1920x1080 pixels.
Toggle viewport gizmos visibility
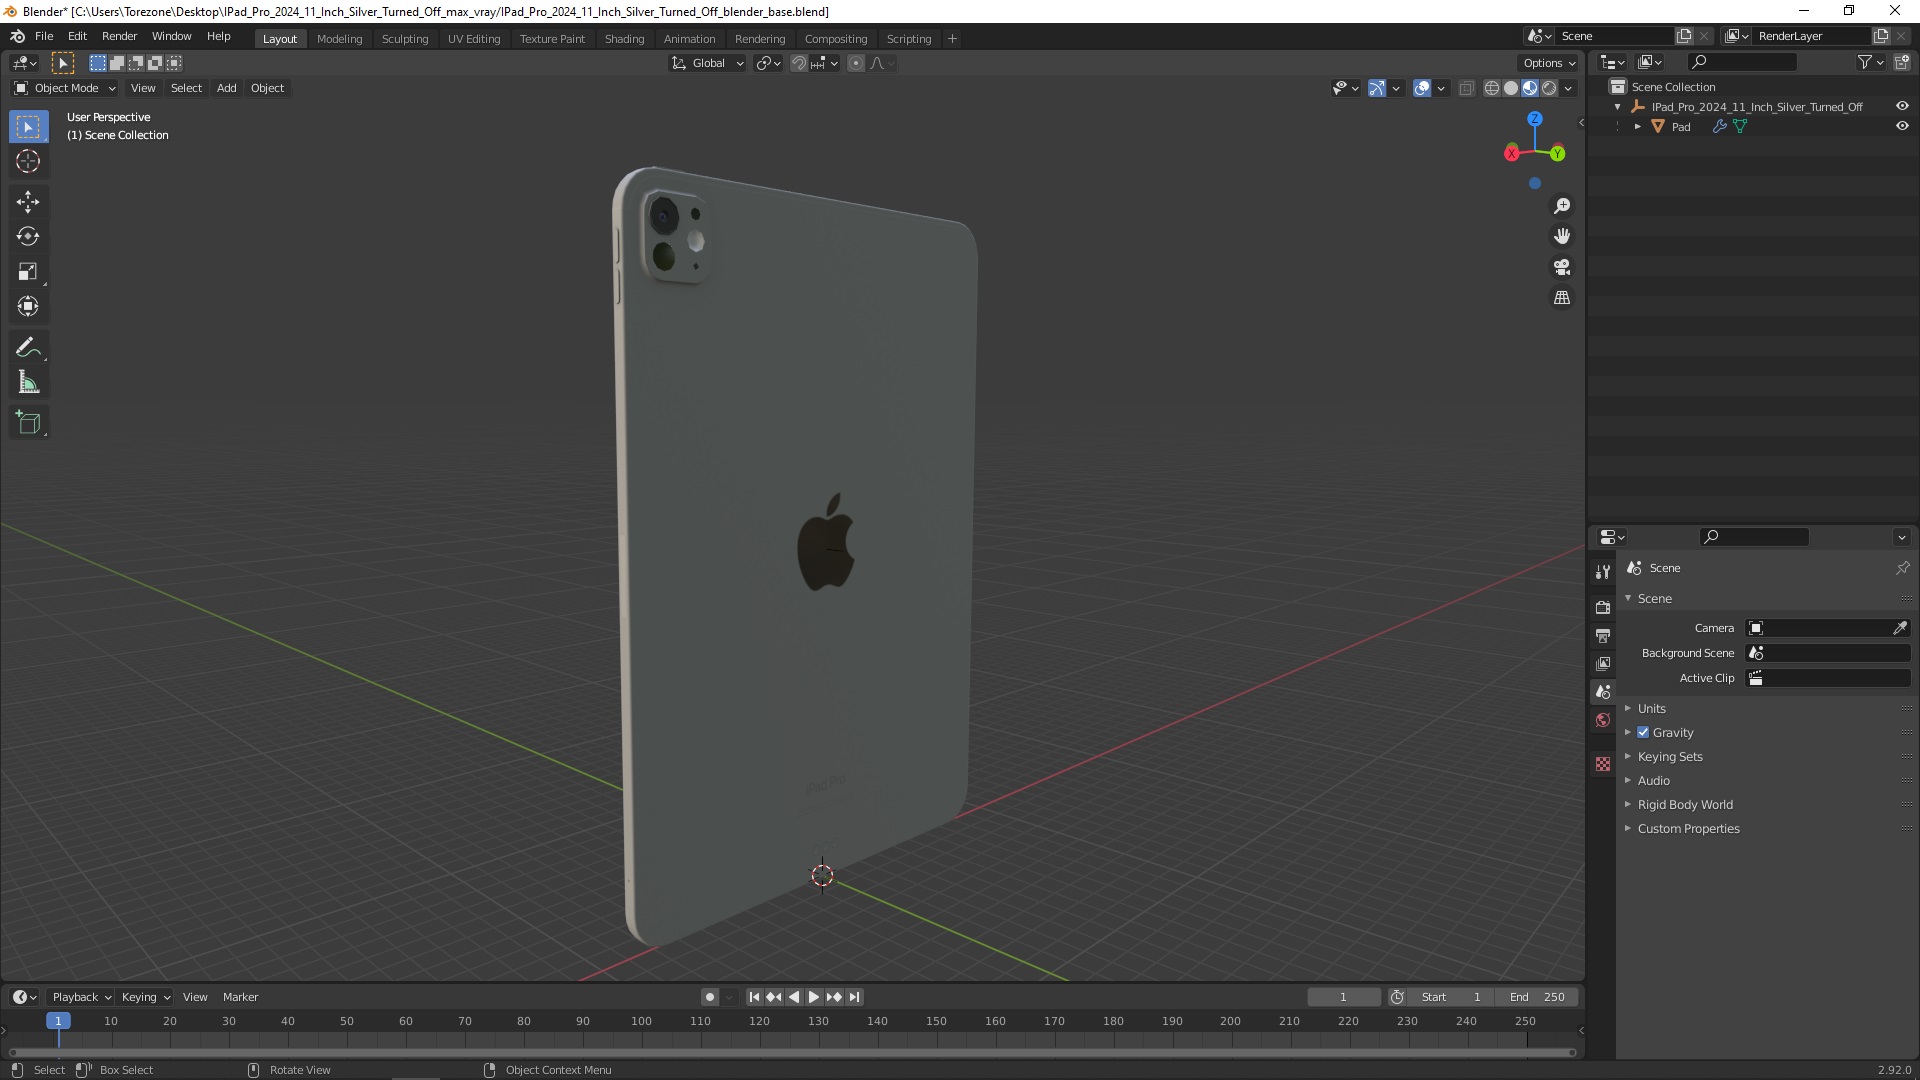point(1377,88)
